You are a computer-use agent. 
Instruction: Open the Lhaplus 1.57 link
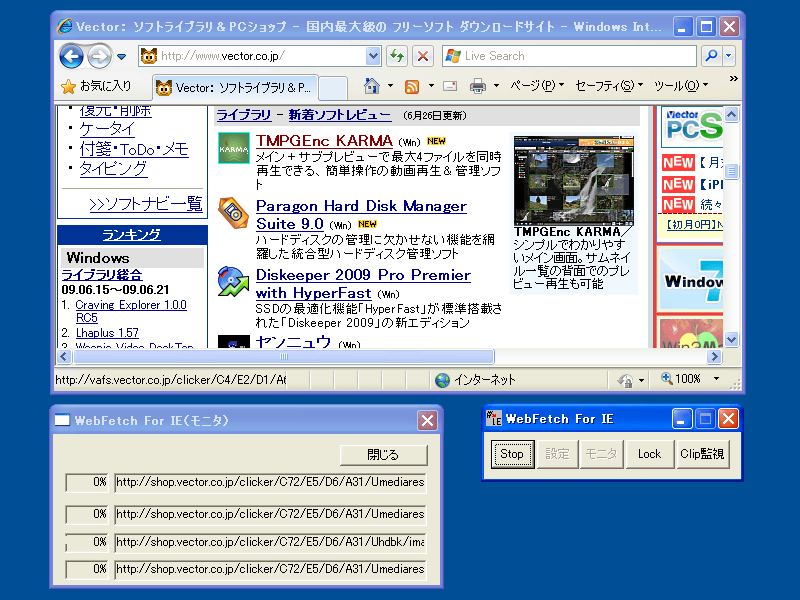point(107,333)
